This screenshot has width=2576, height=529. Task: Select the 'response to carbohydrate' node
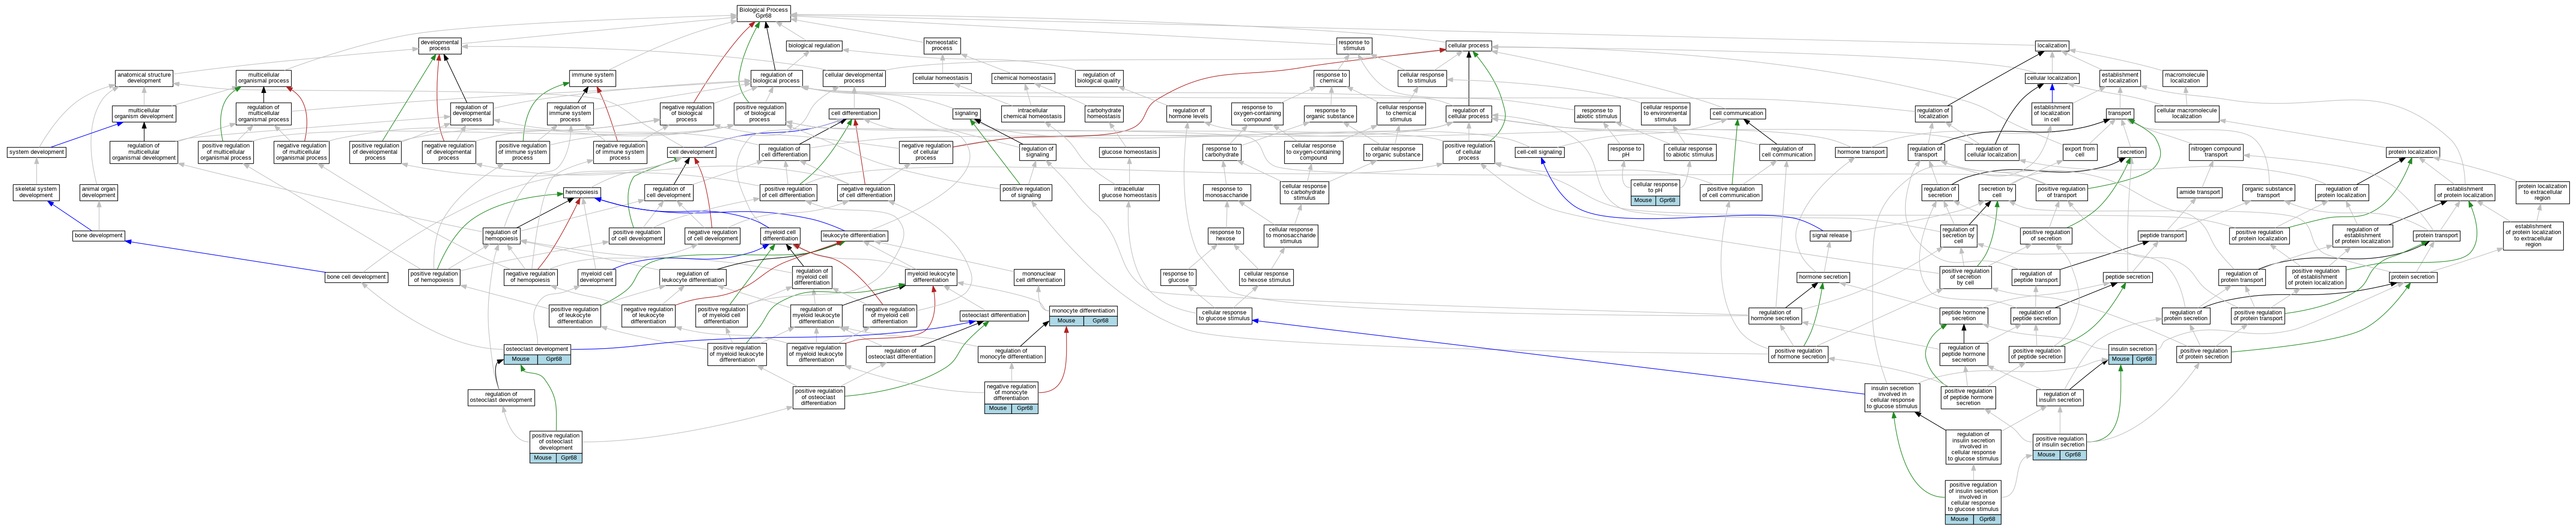pyautogui.click(x=1221, y=152)
